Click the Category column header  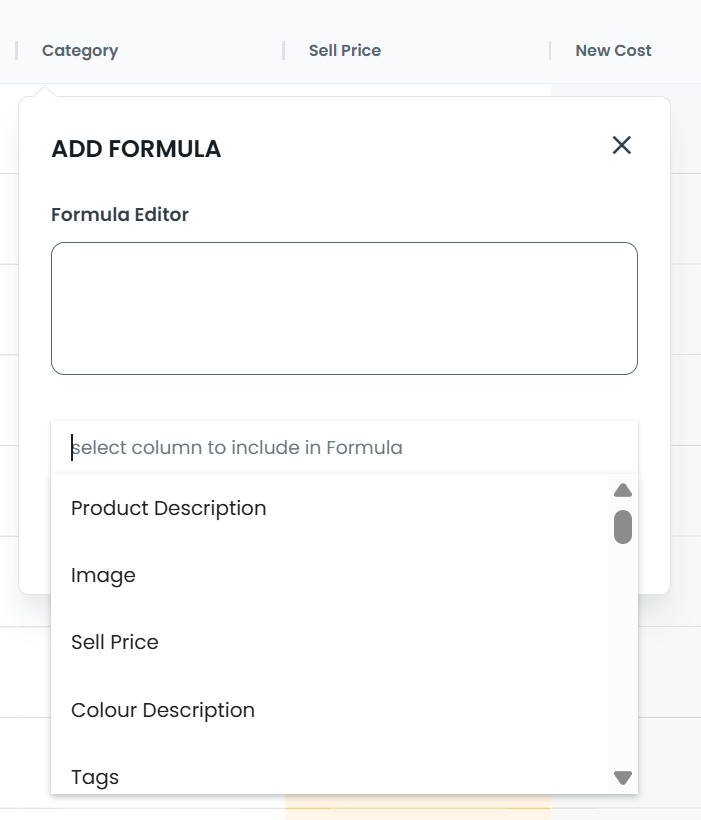79,50
